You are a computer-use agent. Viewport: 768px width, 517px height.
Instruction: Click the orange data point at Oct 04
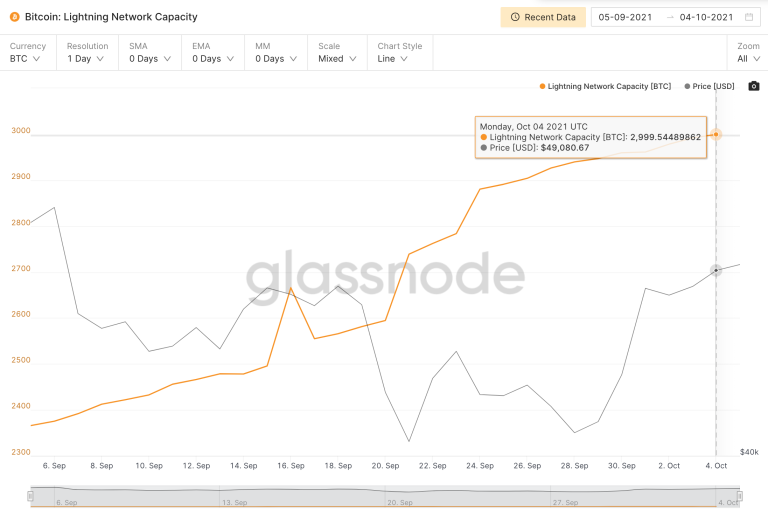pos(716,134)
